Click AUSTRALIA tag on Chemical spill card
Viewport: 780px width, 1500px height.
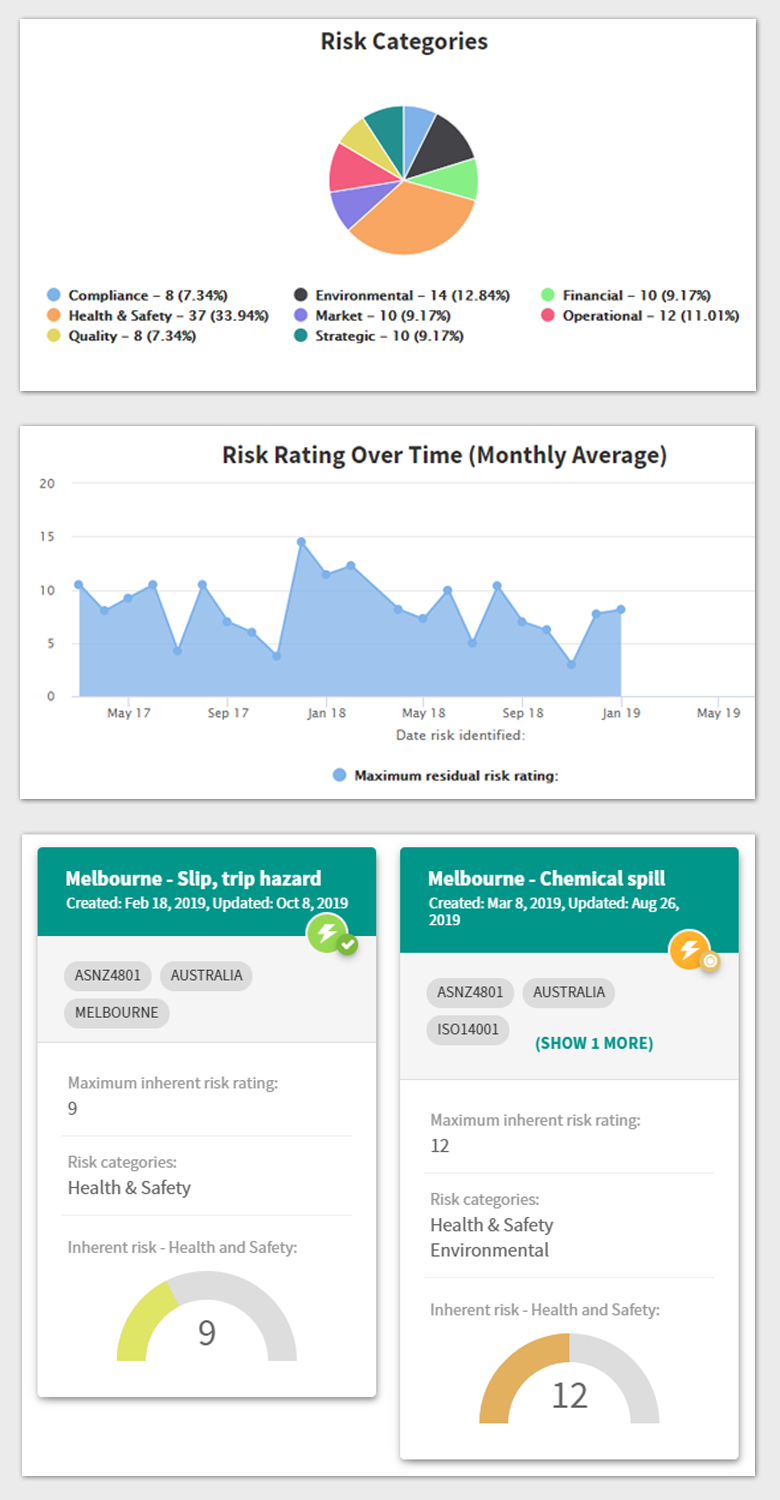click(568, 992)
